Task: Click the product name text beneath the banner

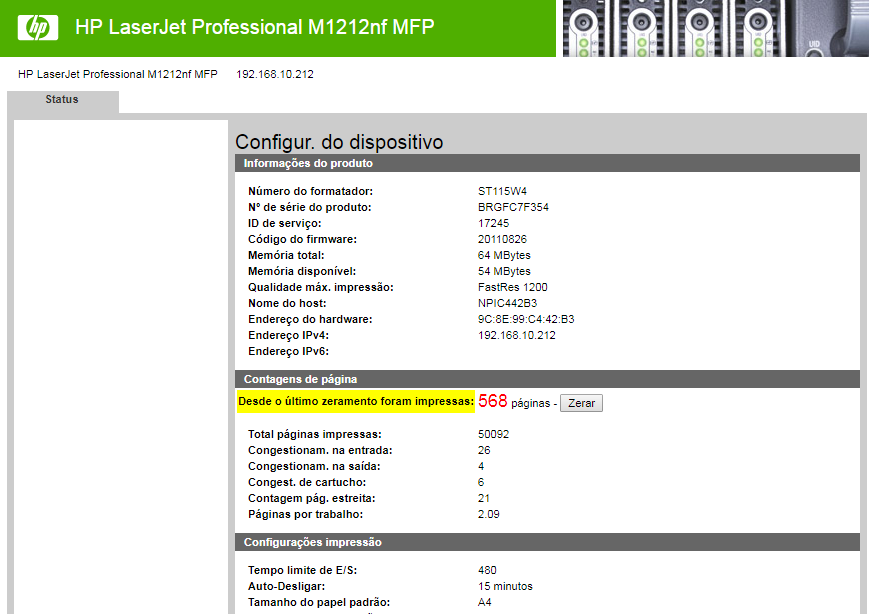Action: (117, 74)
